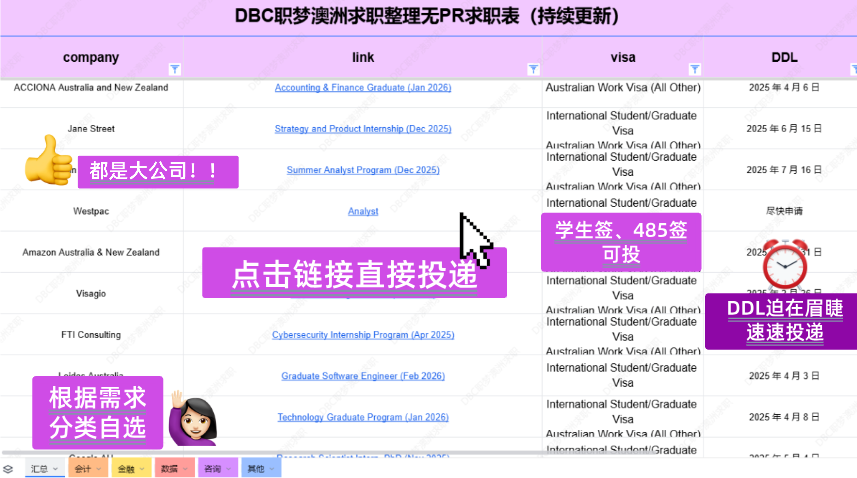This screenshot has height=478, width=857.
Task: Select the FTI Consulting company cell
Action: (x=91, y=335)
